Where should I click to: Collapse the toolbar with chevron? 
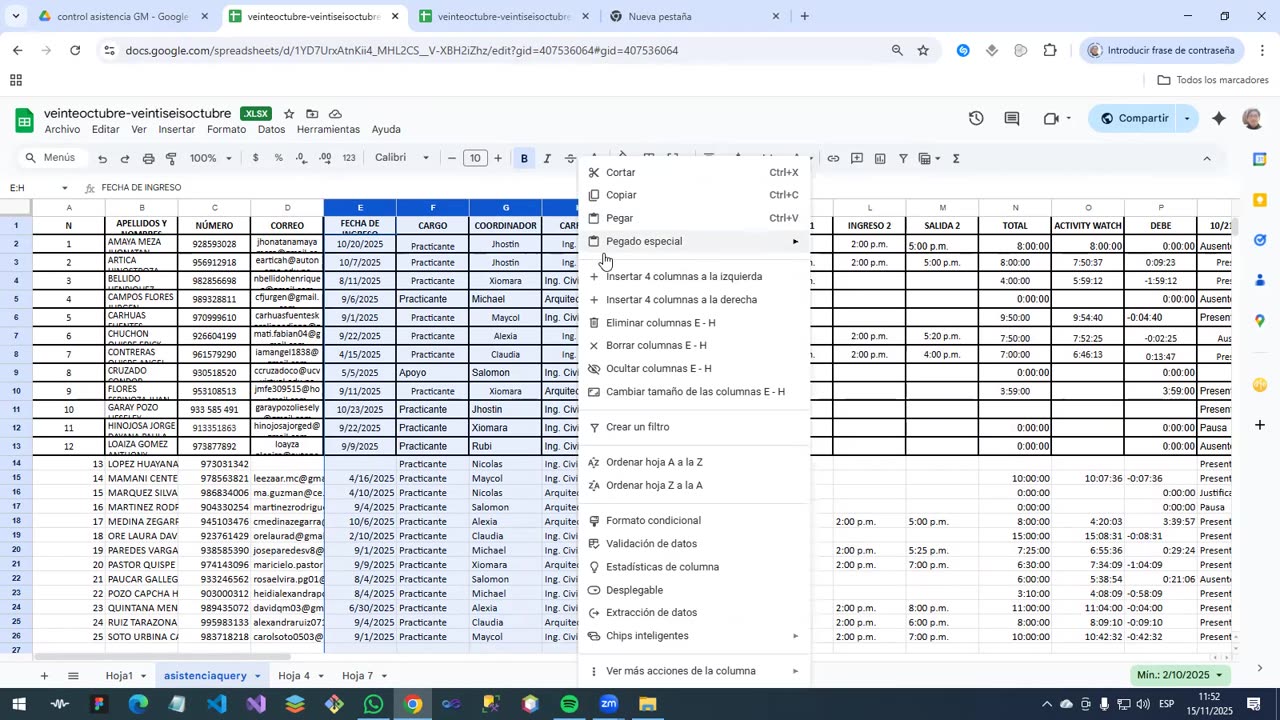pyautogui.click(x=1207, y=158)
